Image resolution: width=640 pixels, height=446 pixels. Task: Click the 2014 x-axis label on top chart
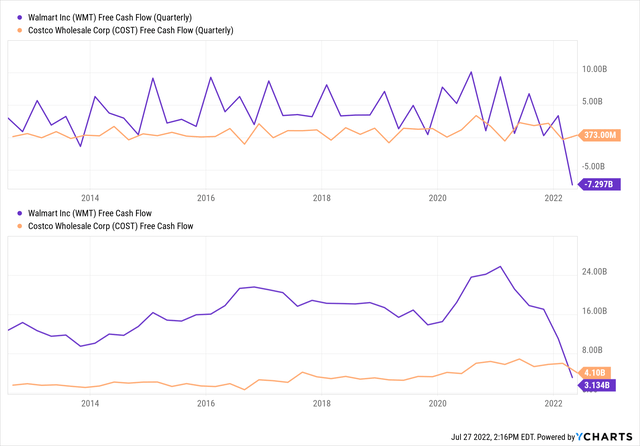click(90, 198)
